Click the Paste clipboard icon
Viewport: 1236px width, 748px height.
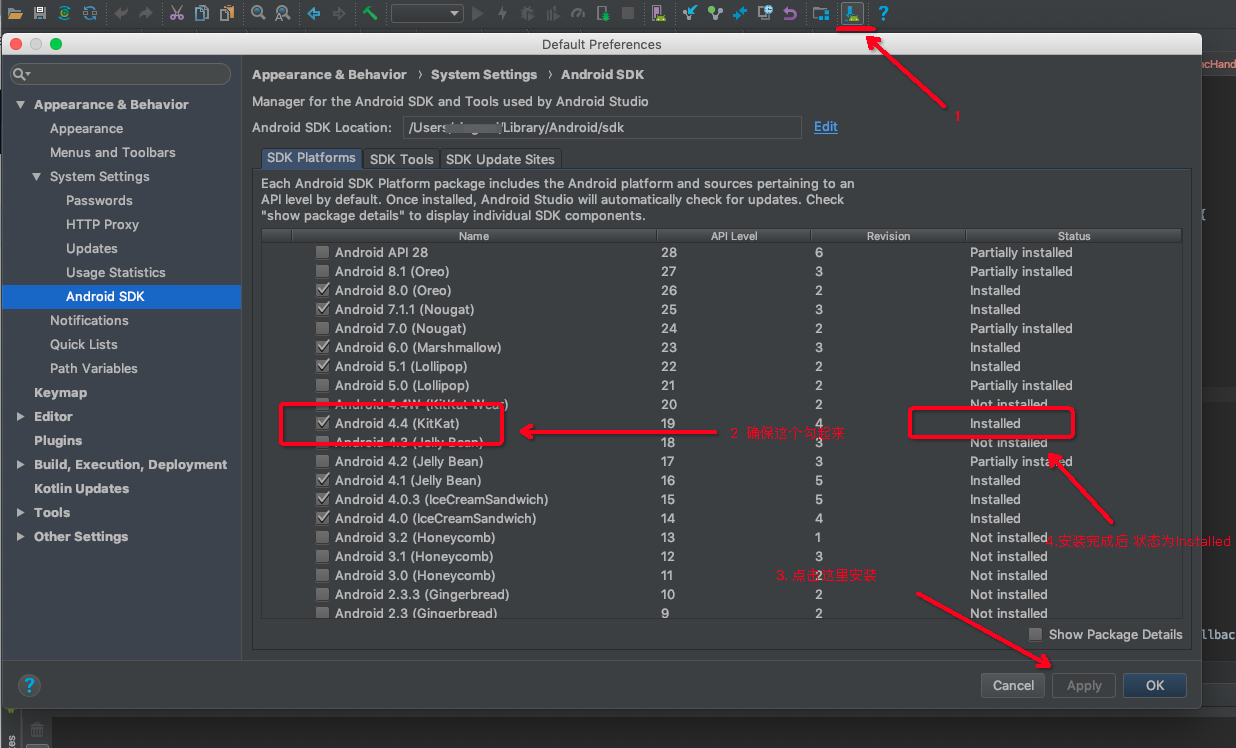[x=227, y=13]
